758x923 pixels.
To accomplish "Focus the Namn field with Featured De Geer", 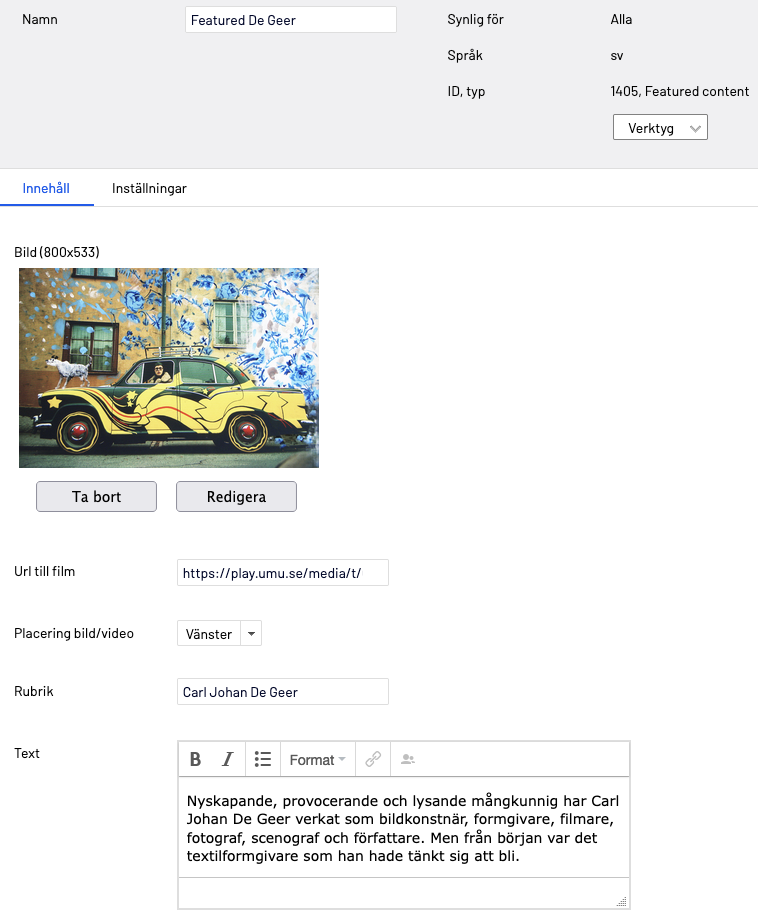I will click(x=291, y=20).
